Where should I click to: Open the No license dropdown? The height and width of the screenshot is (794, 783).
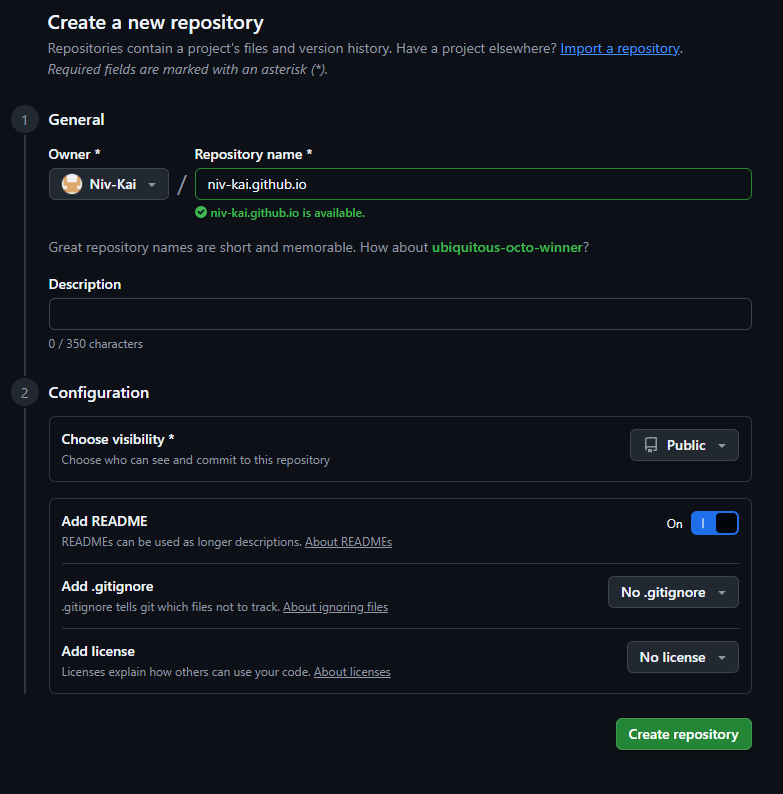683,657
